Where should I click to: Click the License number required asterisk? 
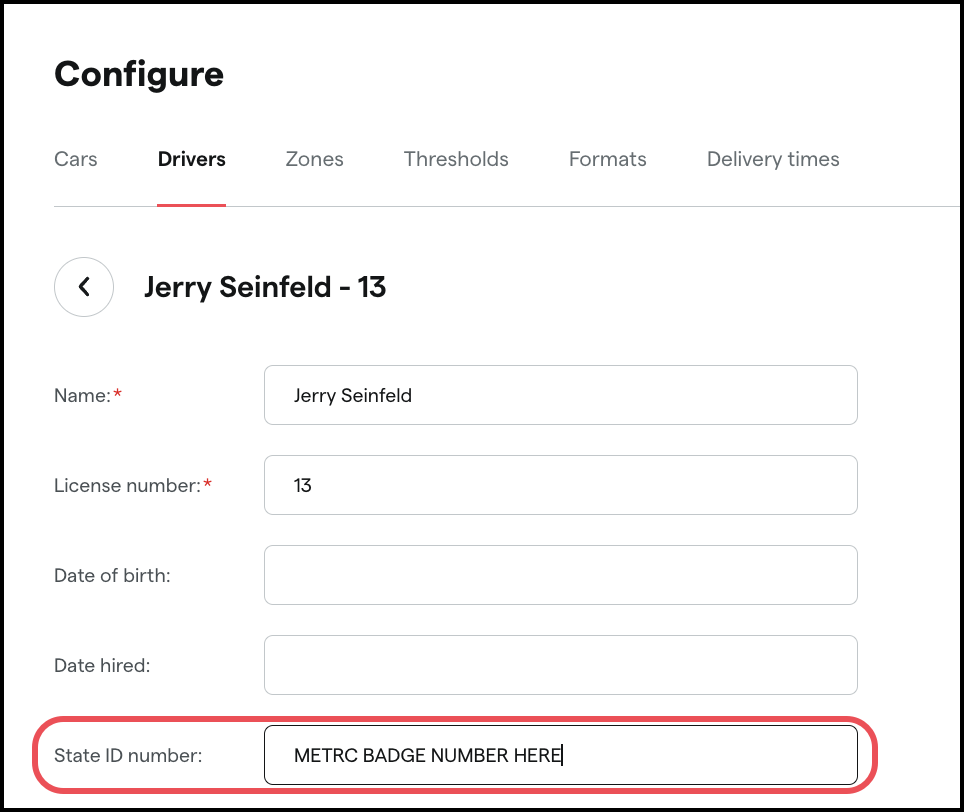[x=207, y=480]
